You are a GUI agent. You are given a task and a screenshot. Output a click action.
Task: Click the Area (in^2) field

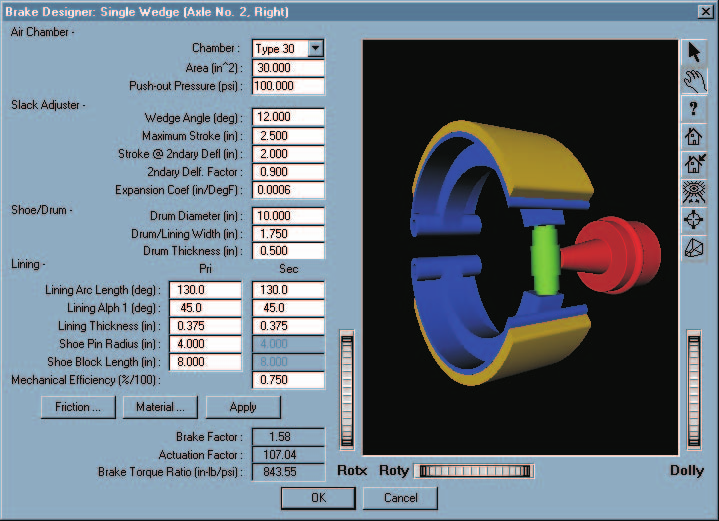[x=288, y=68]
